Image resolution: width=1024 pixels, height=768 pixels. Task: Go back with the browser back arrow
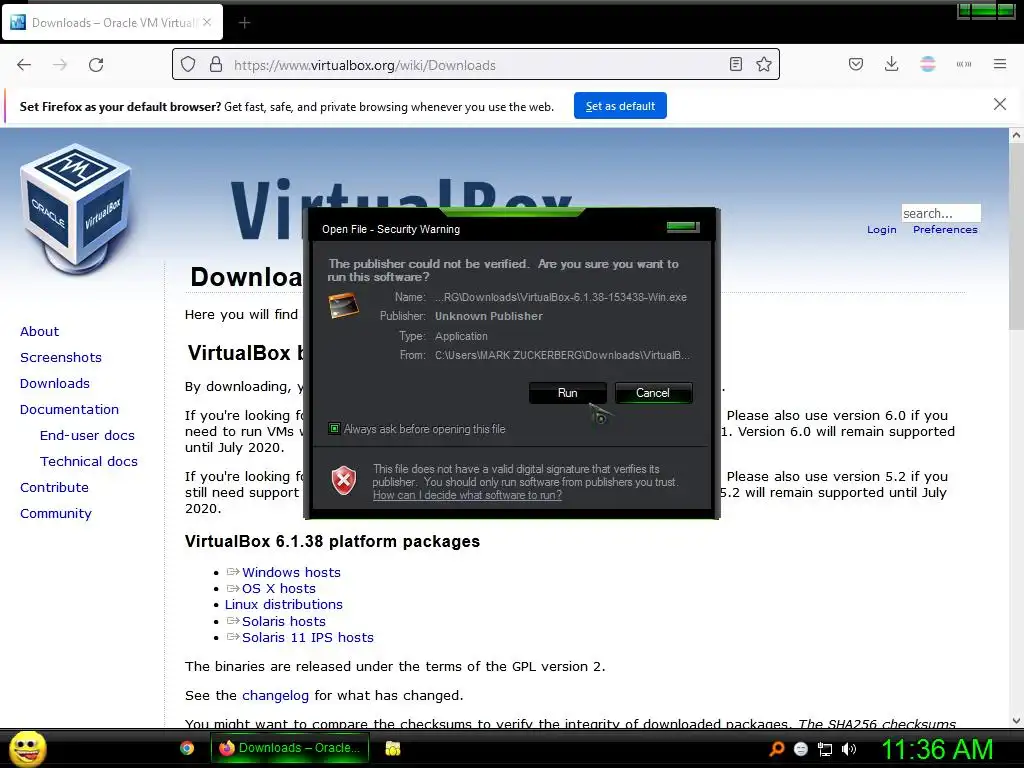pos(24,65)
